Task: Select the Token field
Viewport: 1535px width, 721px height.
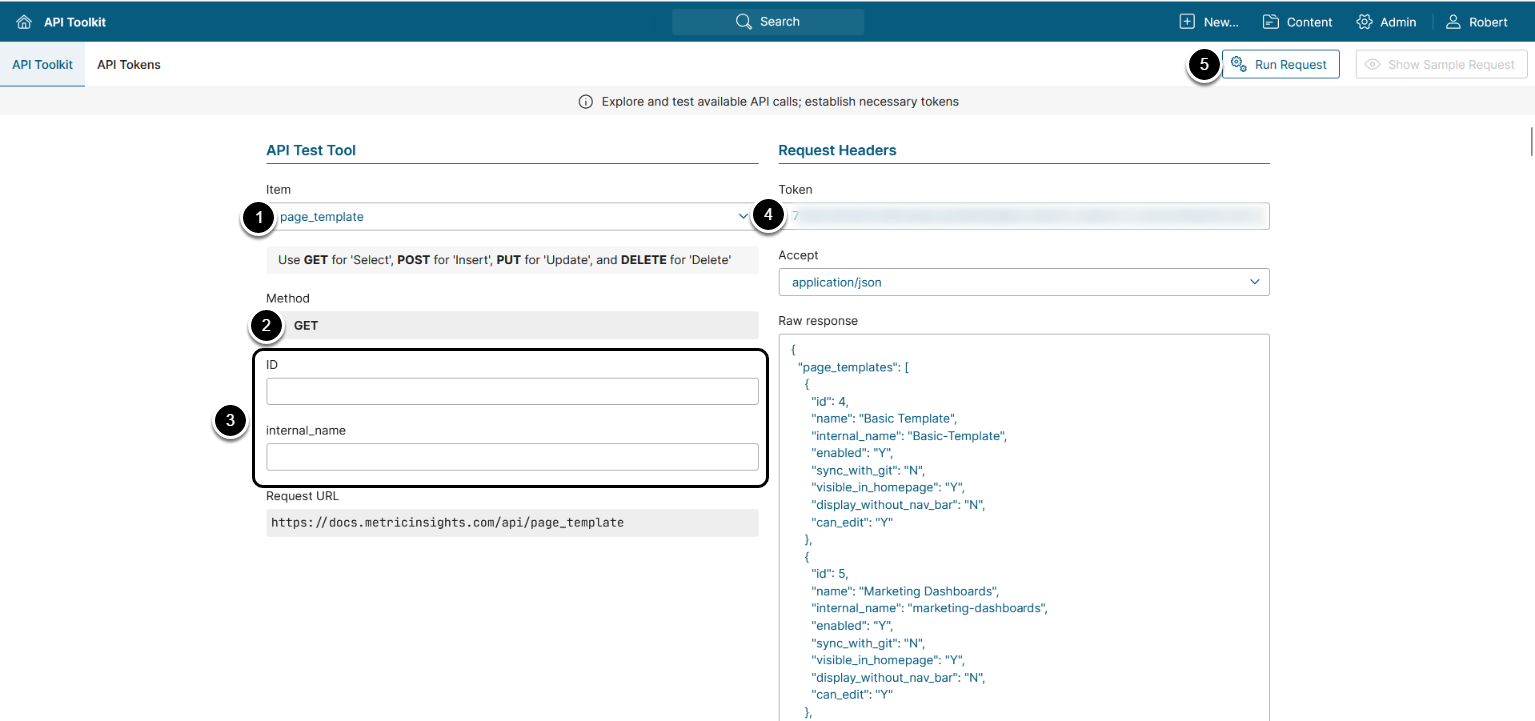Action: click(x=1024, y=216)
